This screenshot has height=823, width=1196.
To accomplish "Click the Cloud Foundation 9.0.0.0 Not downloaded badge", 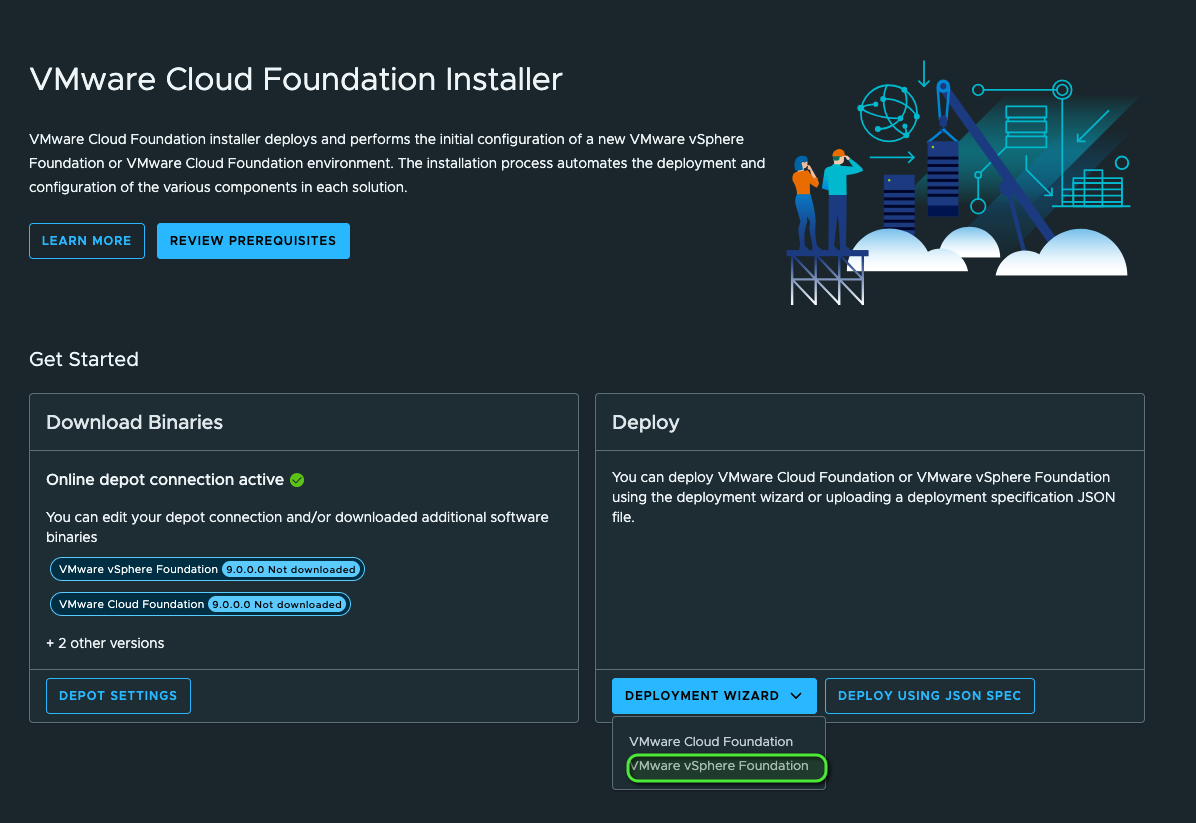I will [x=276, y=604].
